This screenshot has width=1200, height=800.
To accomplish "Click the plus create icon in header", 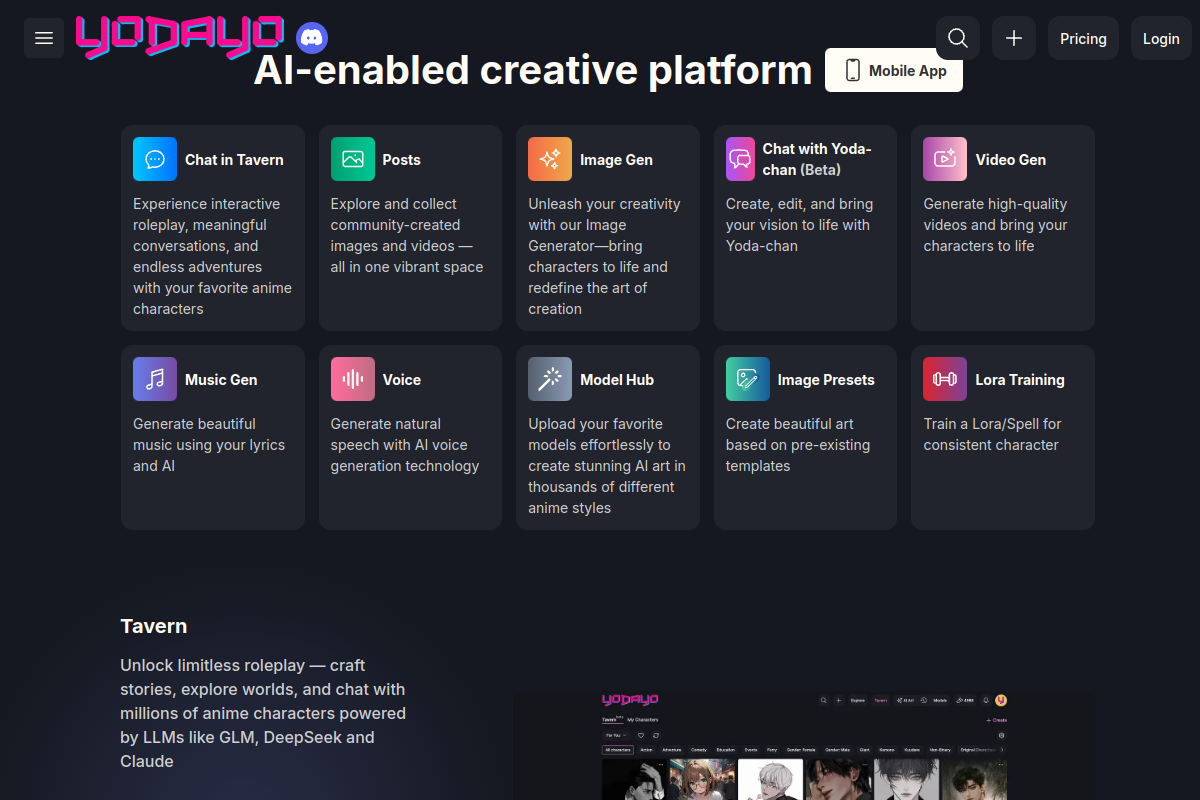I will coord(1014,38).
